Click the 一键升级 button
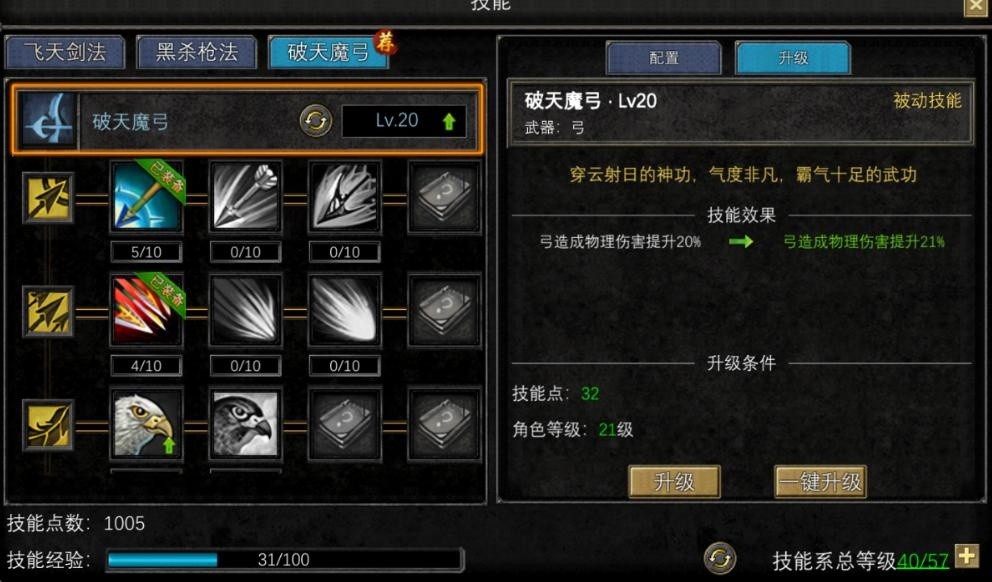Viewport: 992px width, 582px height. tap(820, 482)
